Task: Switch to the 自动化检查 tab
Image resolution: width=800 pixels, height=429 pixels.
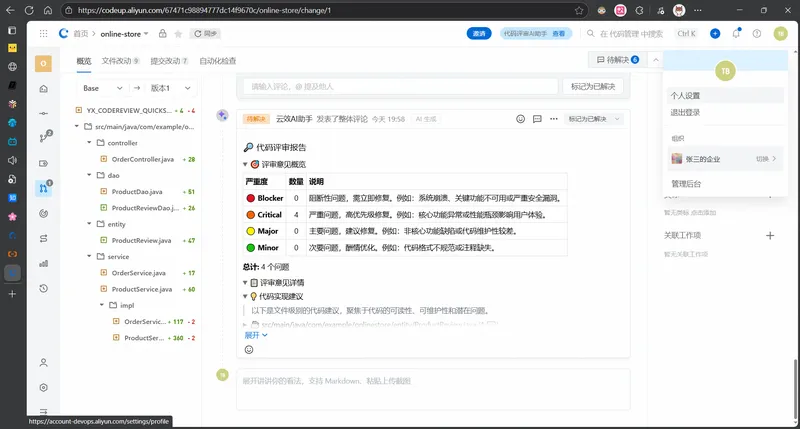Action: [x=218, y=61]
